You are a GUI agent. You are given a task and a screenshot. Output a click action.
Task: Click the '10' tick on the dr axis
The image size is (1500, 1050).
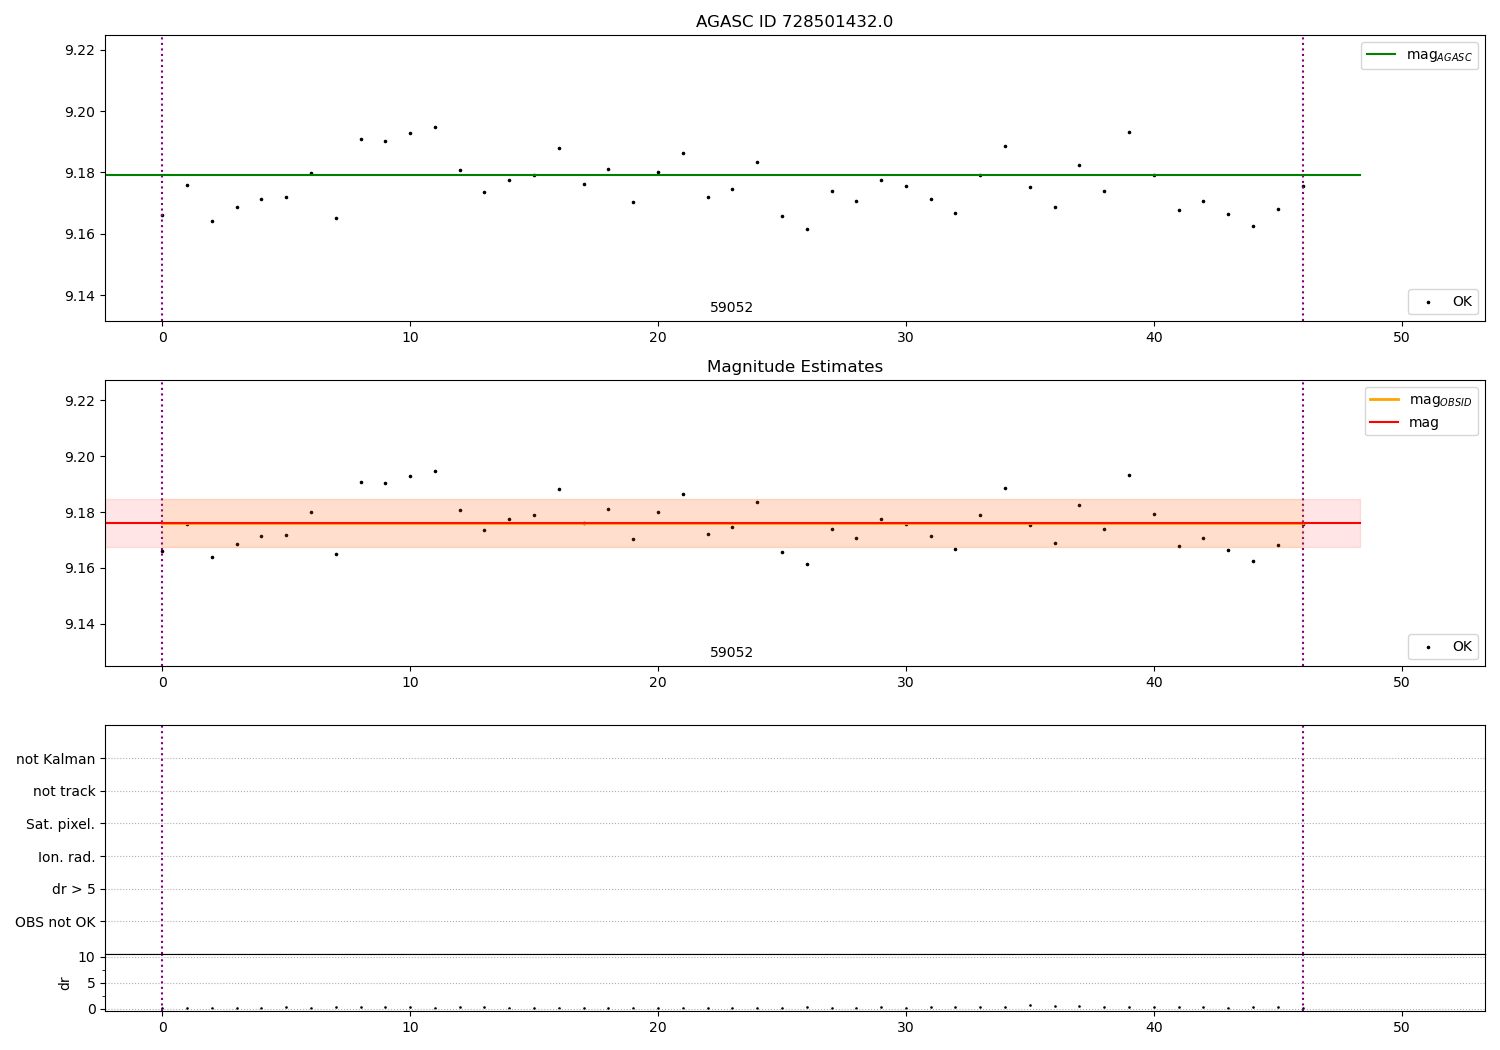(x=87, y=957)
